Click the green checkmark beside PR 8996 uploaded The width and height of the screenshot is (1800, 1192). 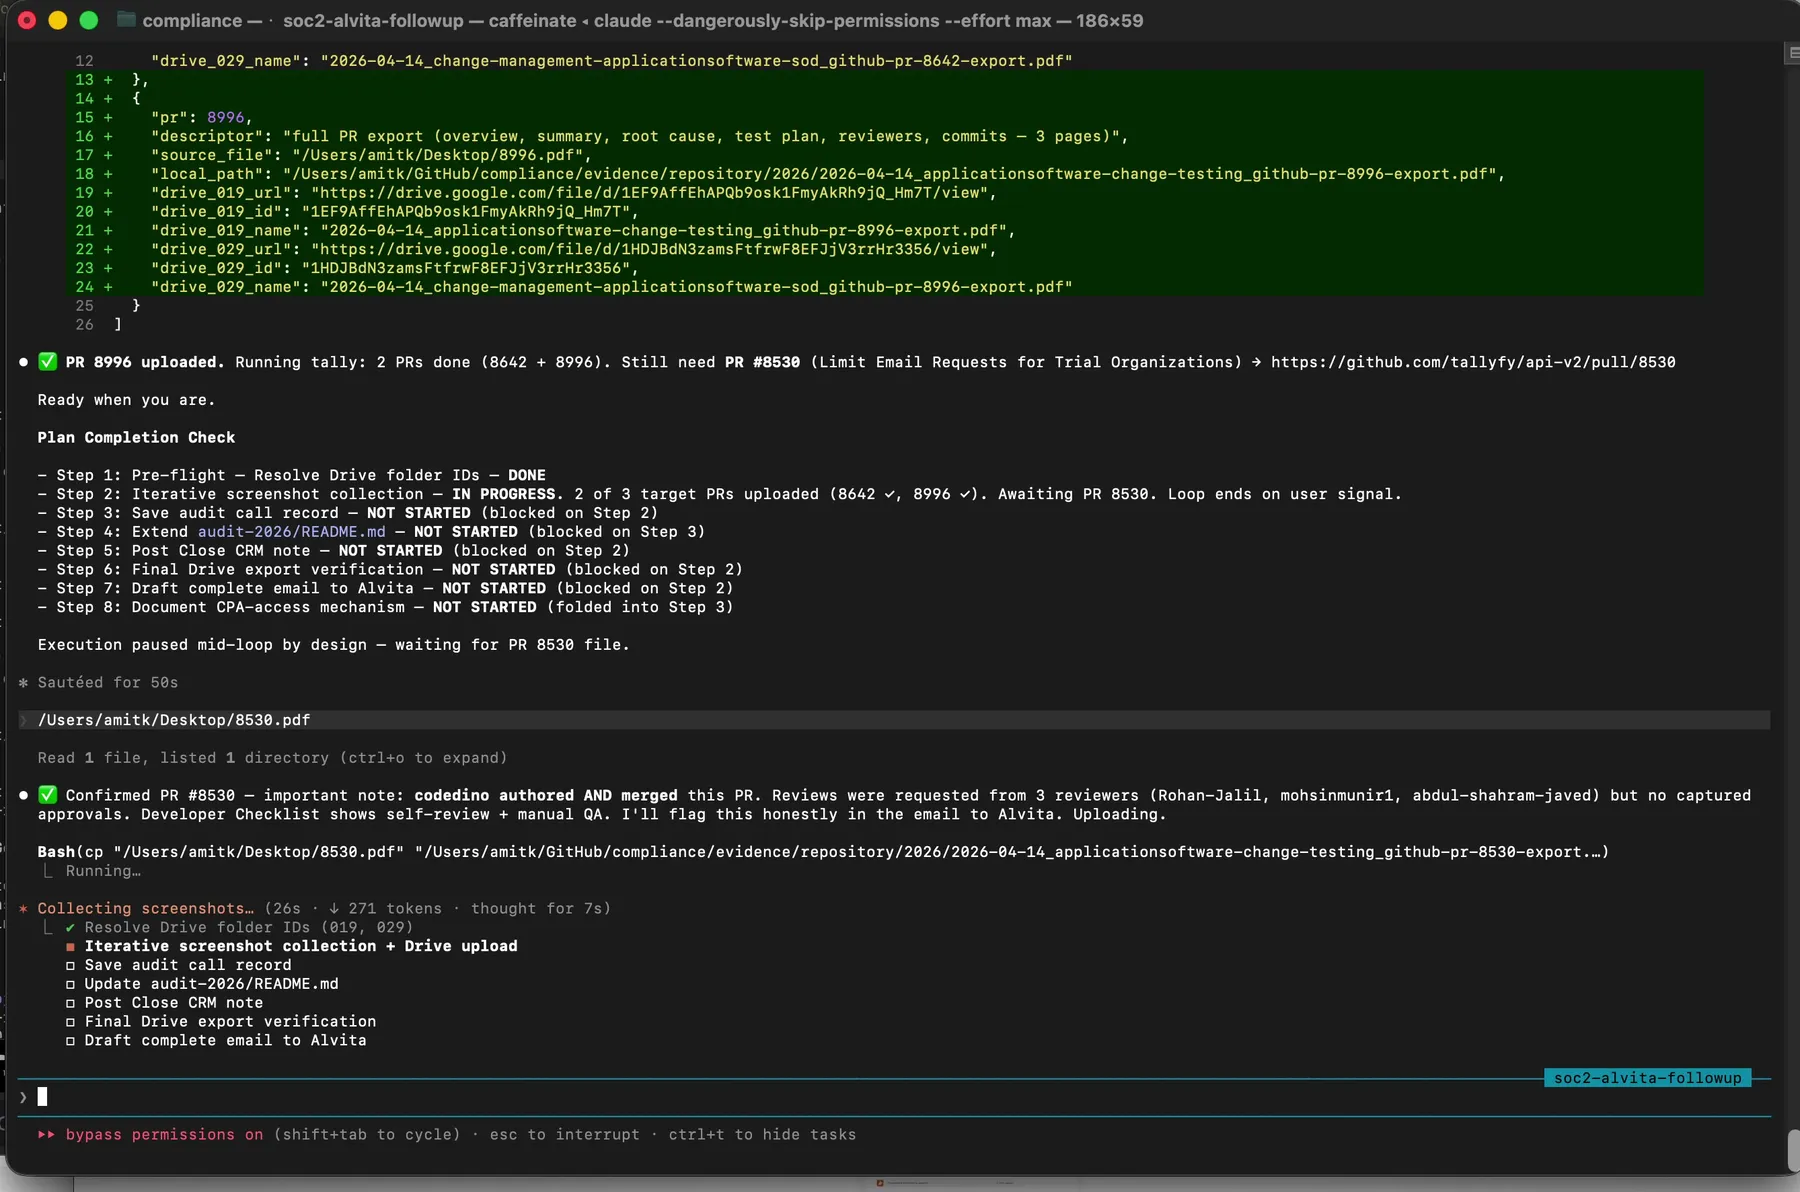[x=47, y=362]
